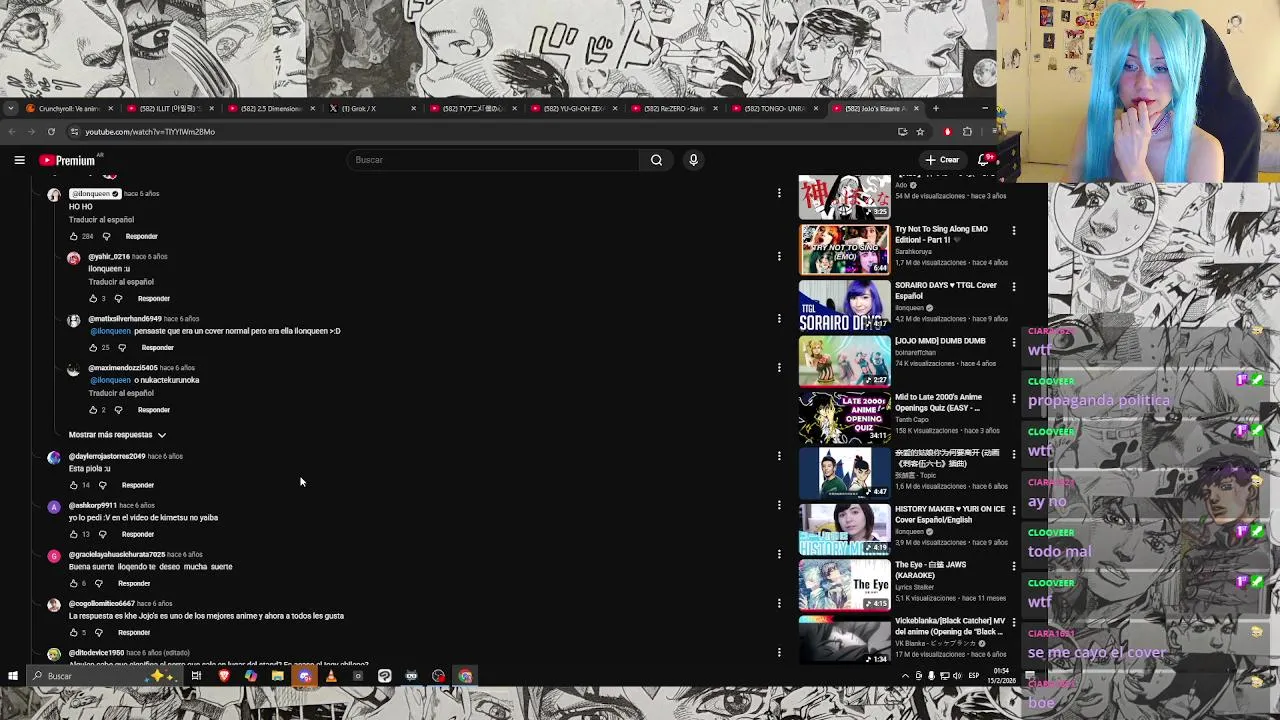Open the Windows Start menu
1280x720 pixels.
12,676
